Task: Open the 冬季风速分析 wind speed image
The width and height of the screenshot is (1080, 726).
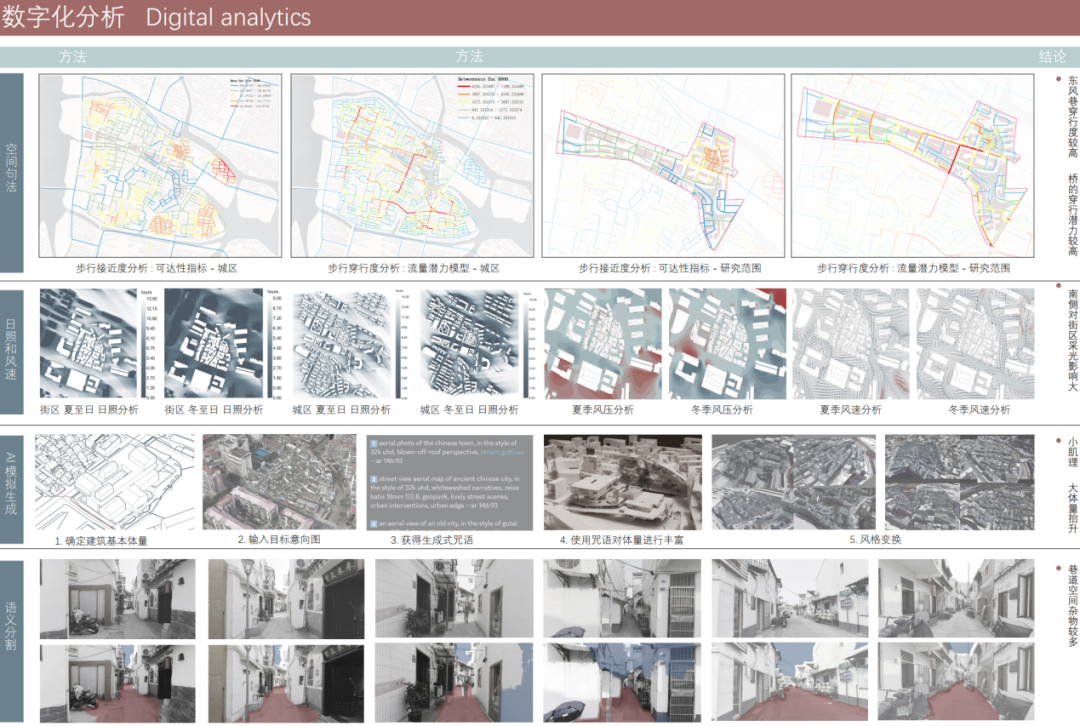Action: pyautogui.click(x=978, y=344)
